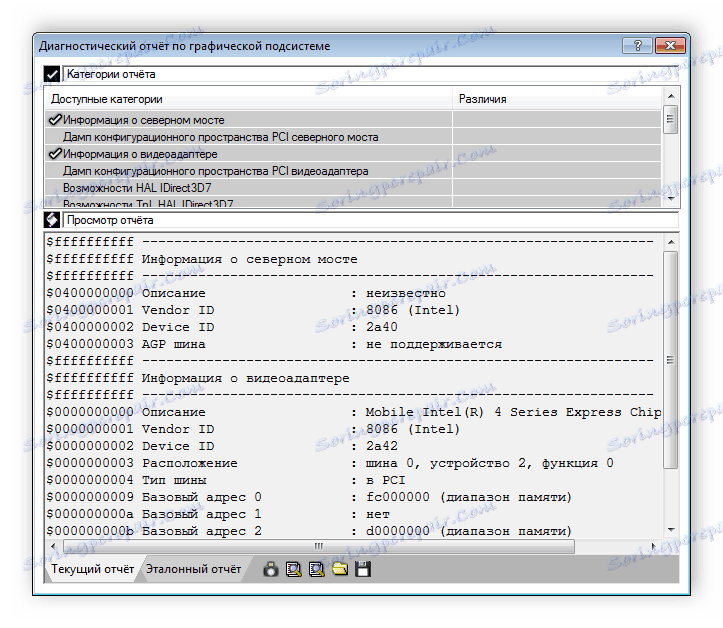Uncheck Информация о видеоадаптере category
The width and height of the screenshot is (723, 628).
(55, 154)
